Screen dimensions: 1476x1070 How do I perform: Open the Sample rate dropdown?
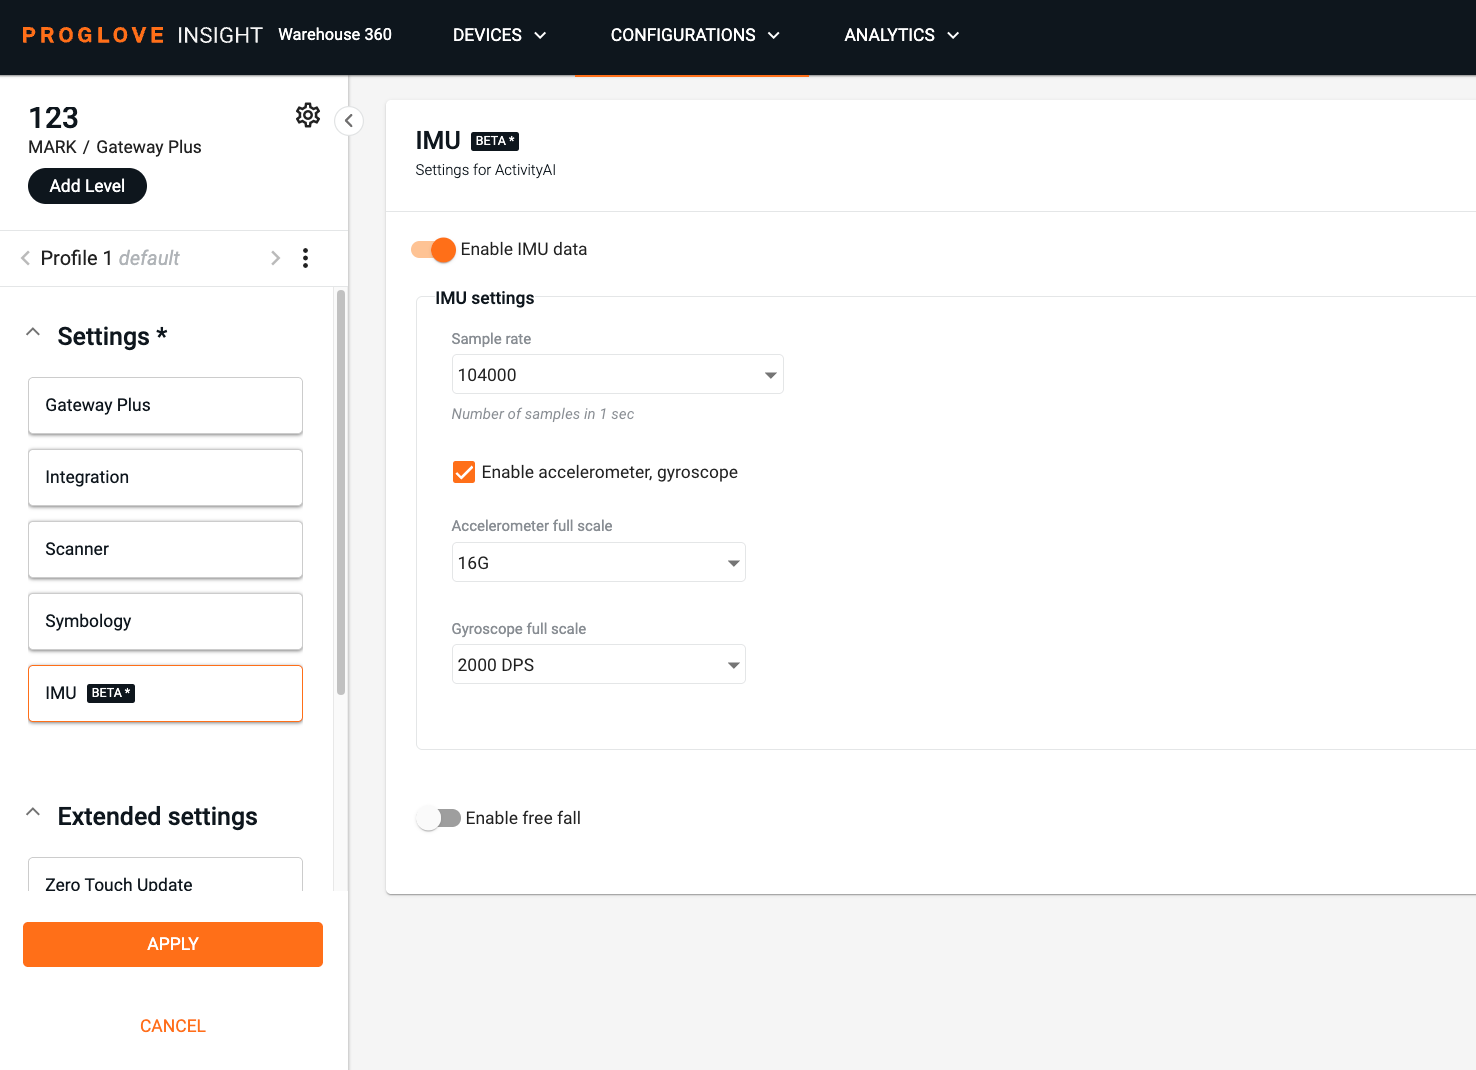pyautogui.click(x=617, y=375)
